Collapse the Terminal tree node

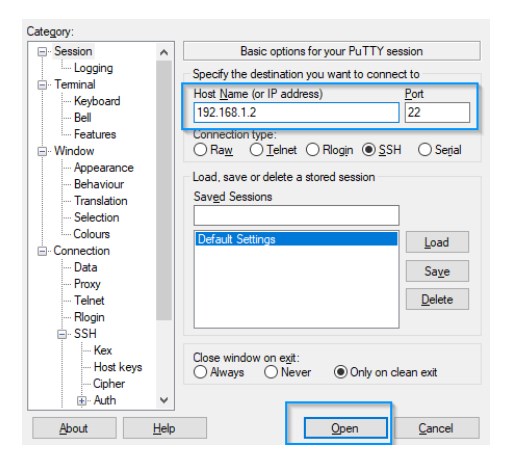coord(42,85)
